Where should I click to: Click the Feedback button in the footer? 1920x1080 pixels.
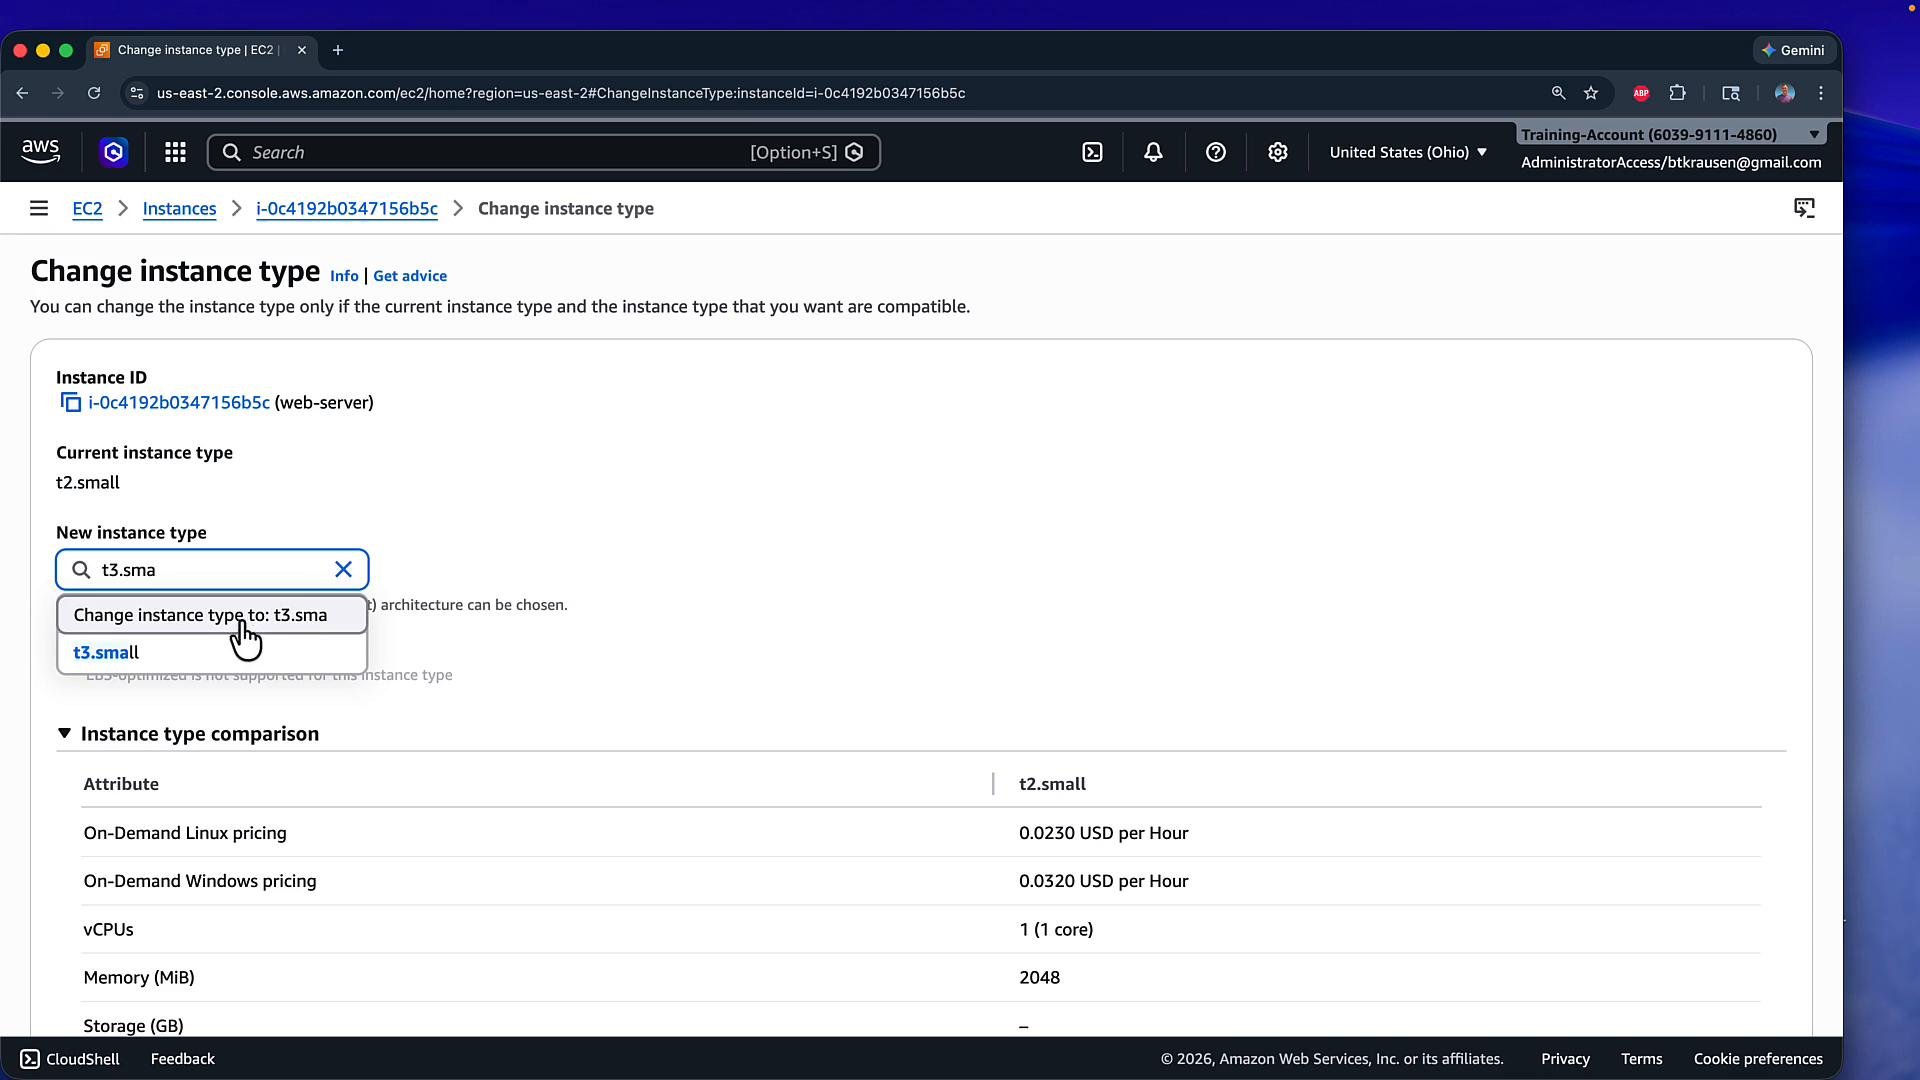point(182,1059)
